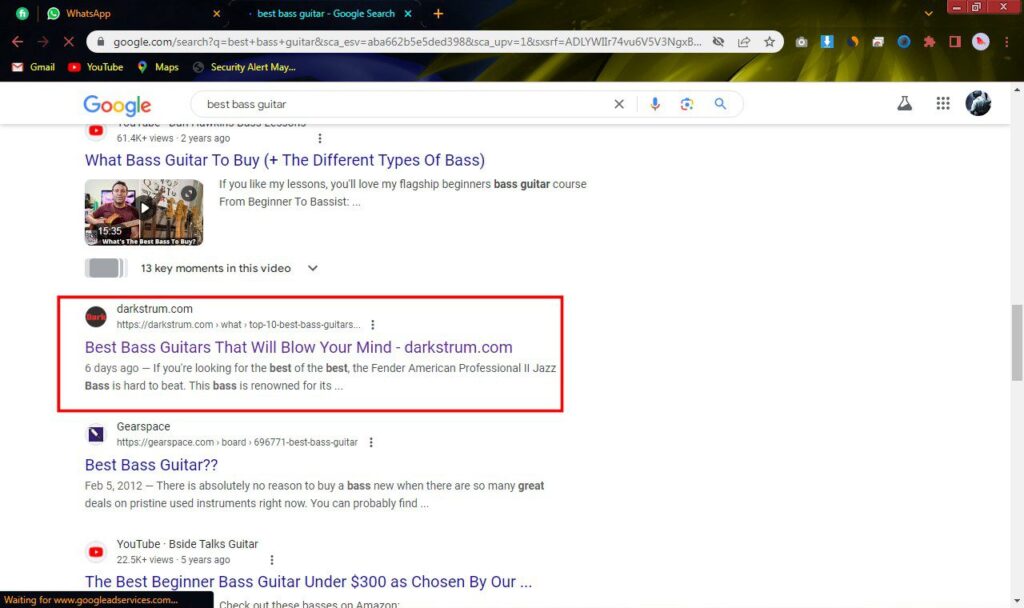Click the YouTube · Bside Talks Guitar source
The height and width of the screenshot is (608, 1024).
tap(187, 544)
